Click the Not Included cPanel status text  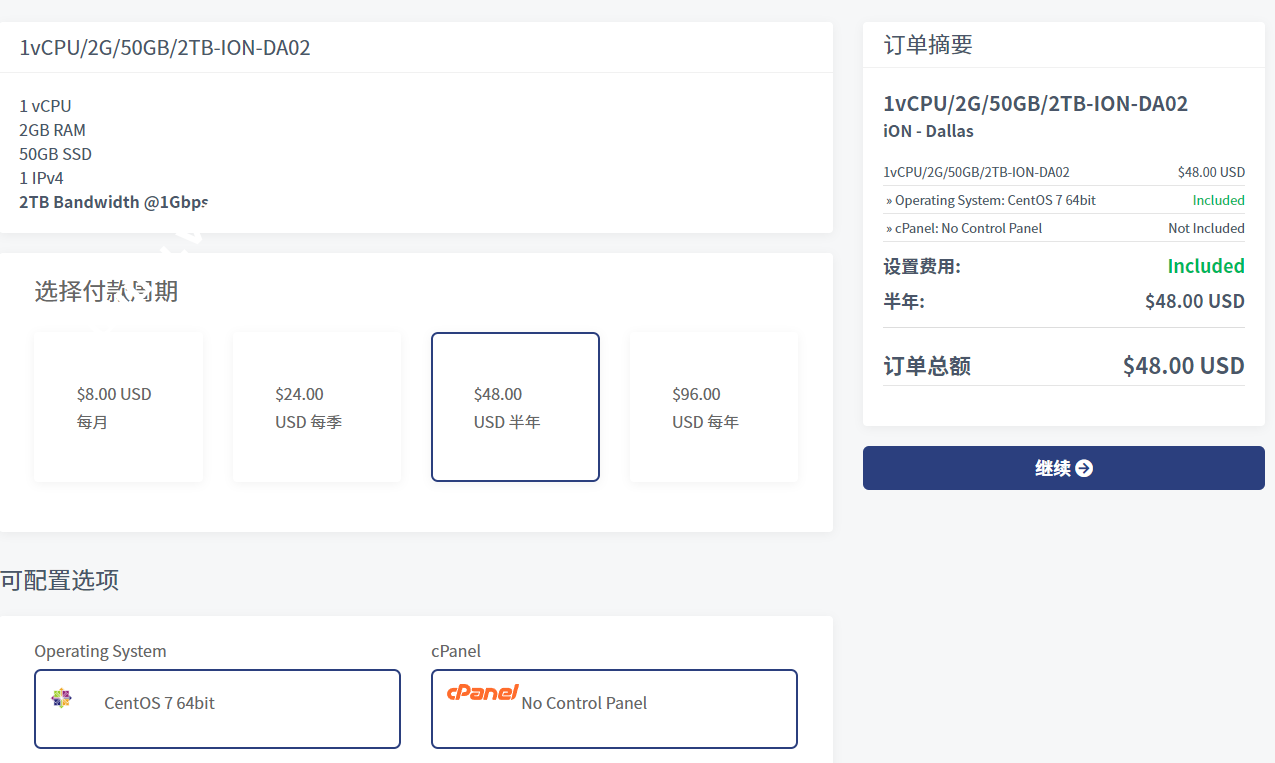point(1206,228)
